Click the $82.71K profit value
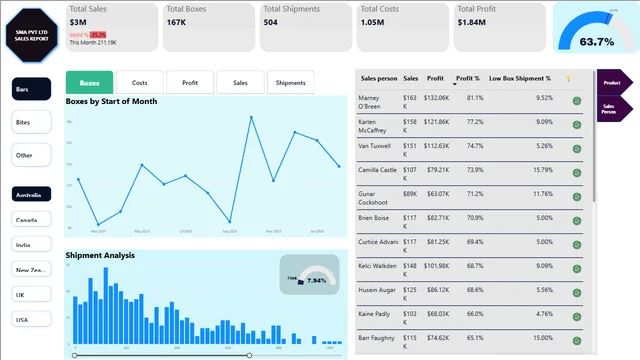 [438, 218]
